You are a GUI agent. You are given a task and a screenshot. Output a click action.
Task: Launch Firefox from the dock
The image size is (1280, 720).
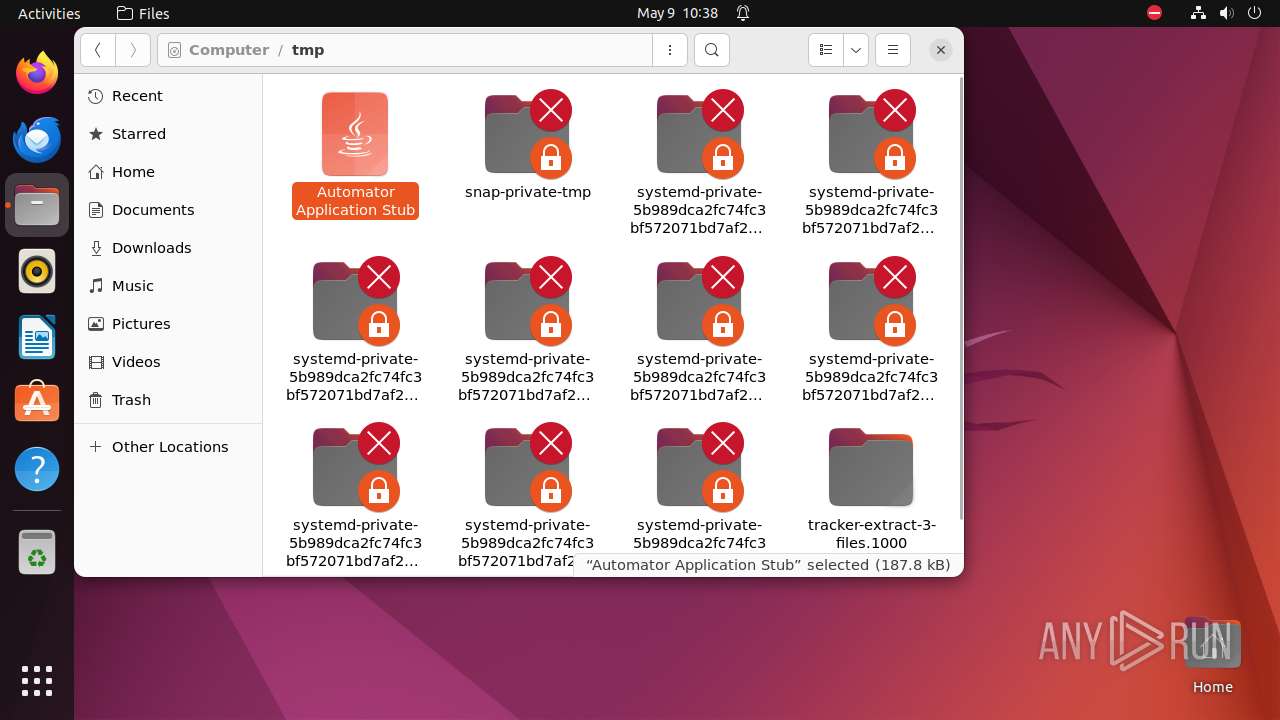[37, 73]
